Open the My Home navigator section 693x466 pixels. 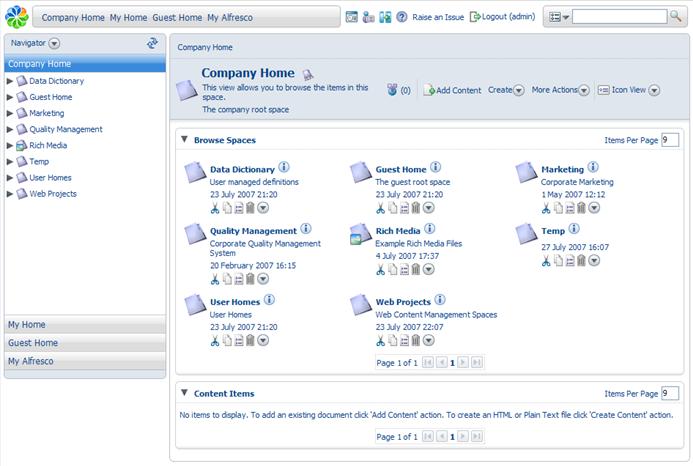point(85,325)
